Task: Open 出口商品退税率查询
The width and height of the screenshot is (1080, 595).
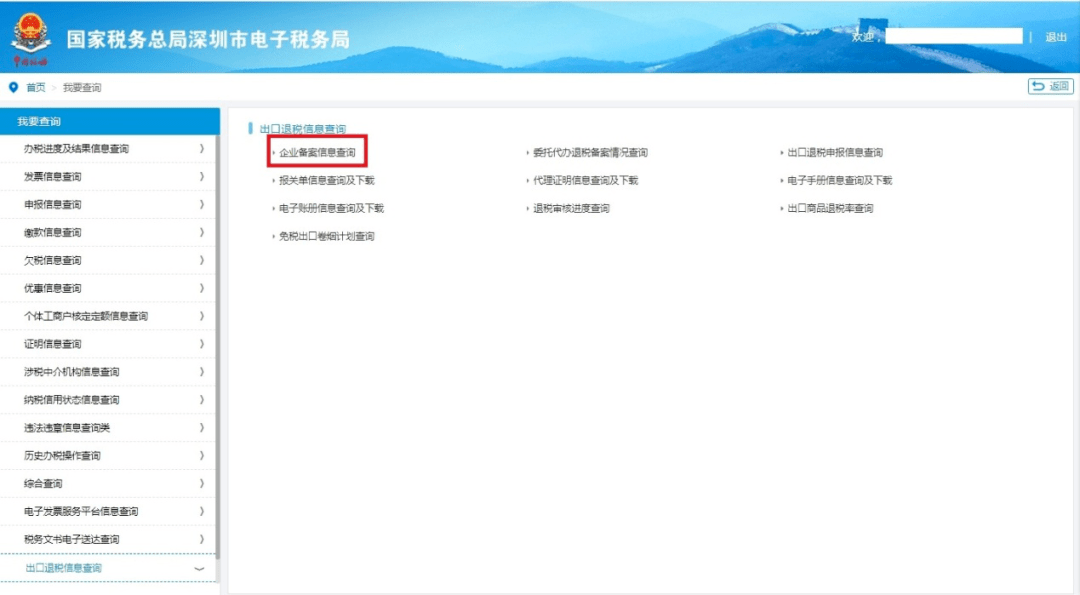Action: coord(829,209)
